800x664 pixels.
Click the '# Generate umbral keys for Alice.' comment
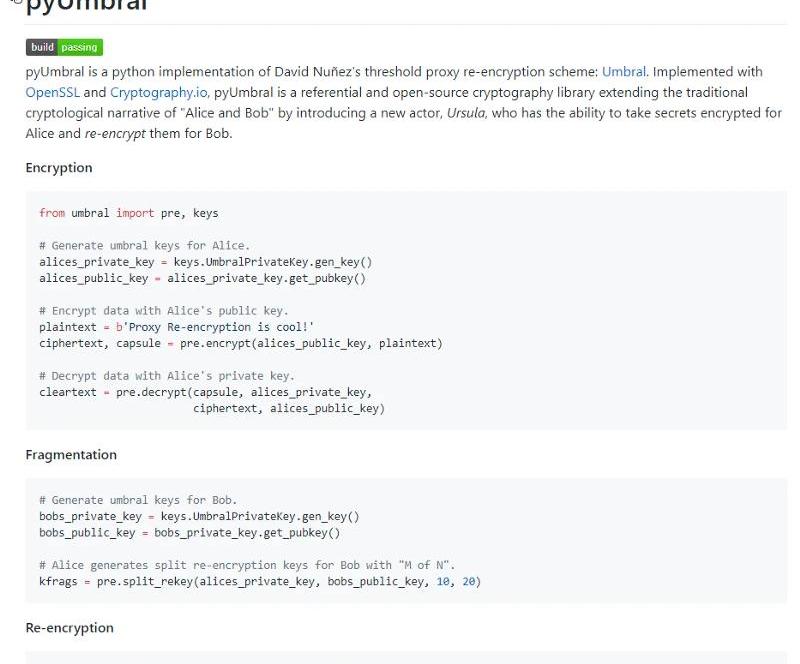pos(145,246)
